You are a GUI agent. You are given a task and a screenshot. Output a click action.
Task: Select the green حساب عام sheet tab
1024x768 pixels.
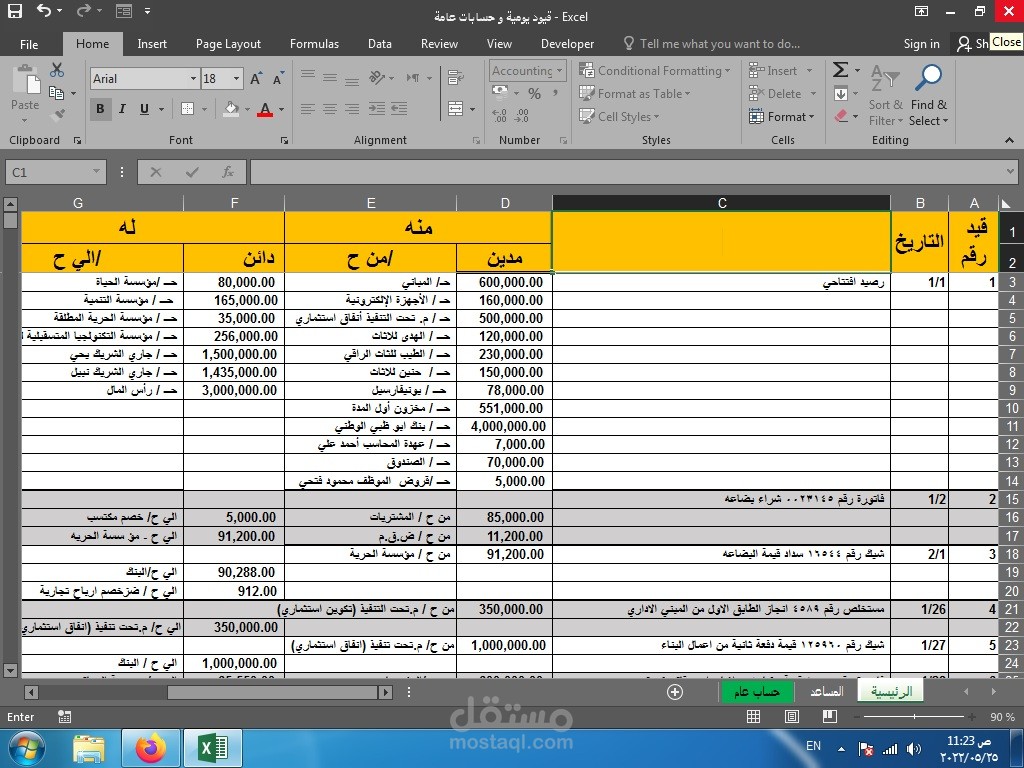coord(756,692)
